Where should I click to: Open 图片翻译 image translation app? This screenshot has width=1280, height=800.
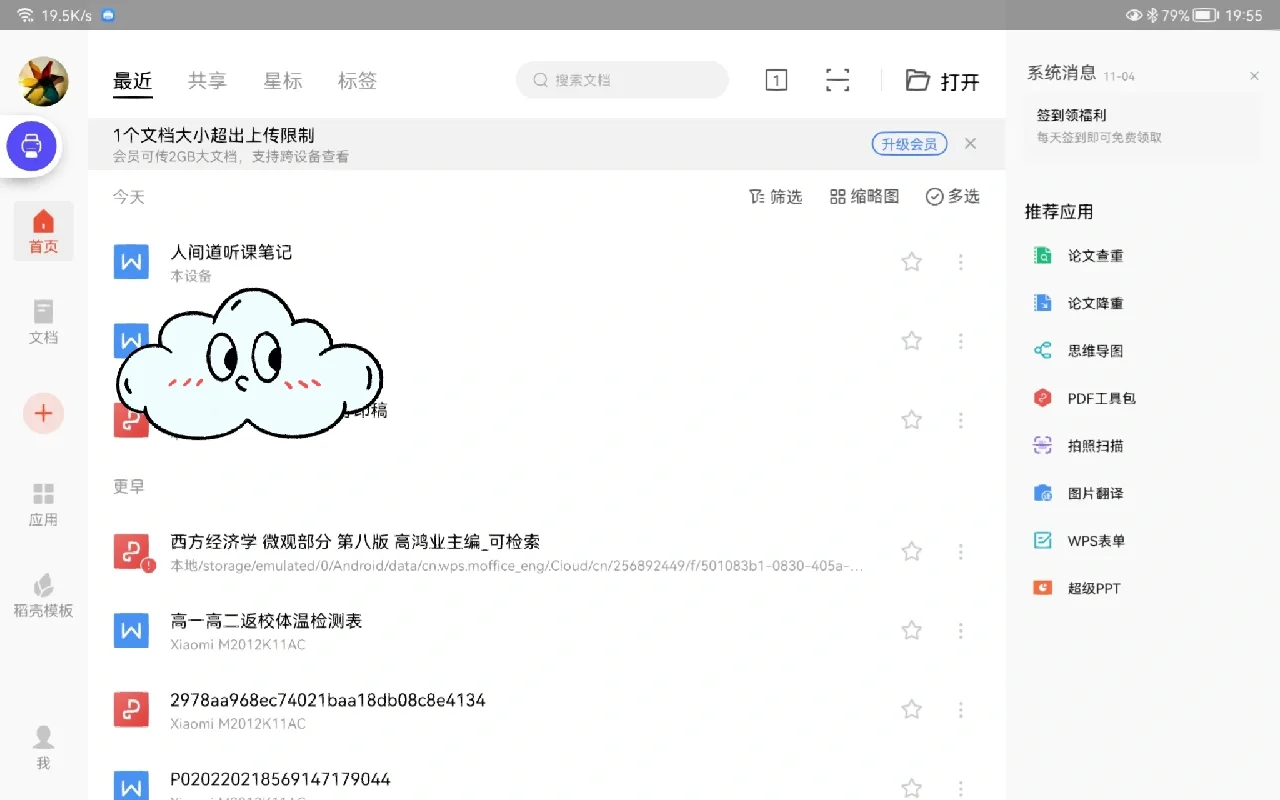[x=1079, y=493]
